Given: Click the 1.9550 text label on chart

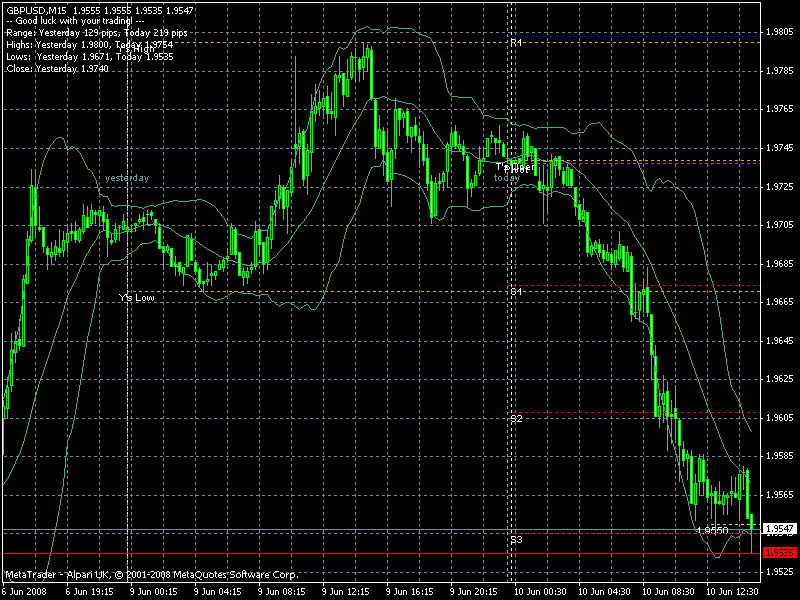Looking at the screenshot, I should (x=712, y=531).
